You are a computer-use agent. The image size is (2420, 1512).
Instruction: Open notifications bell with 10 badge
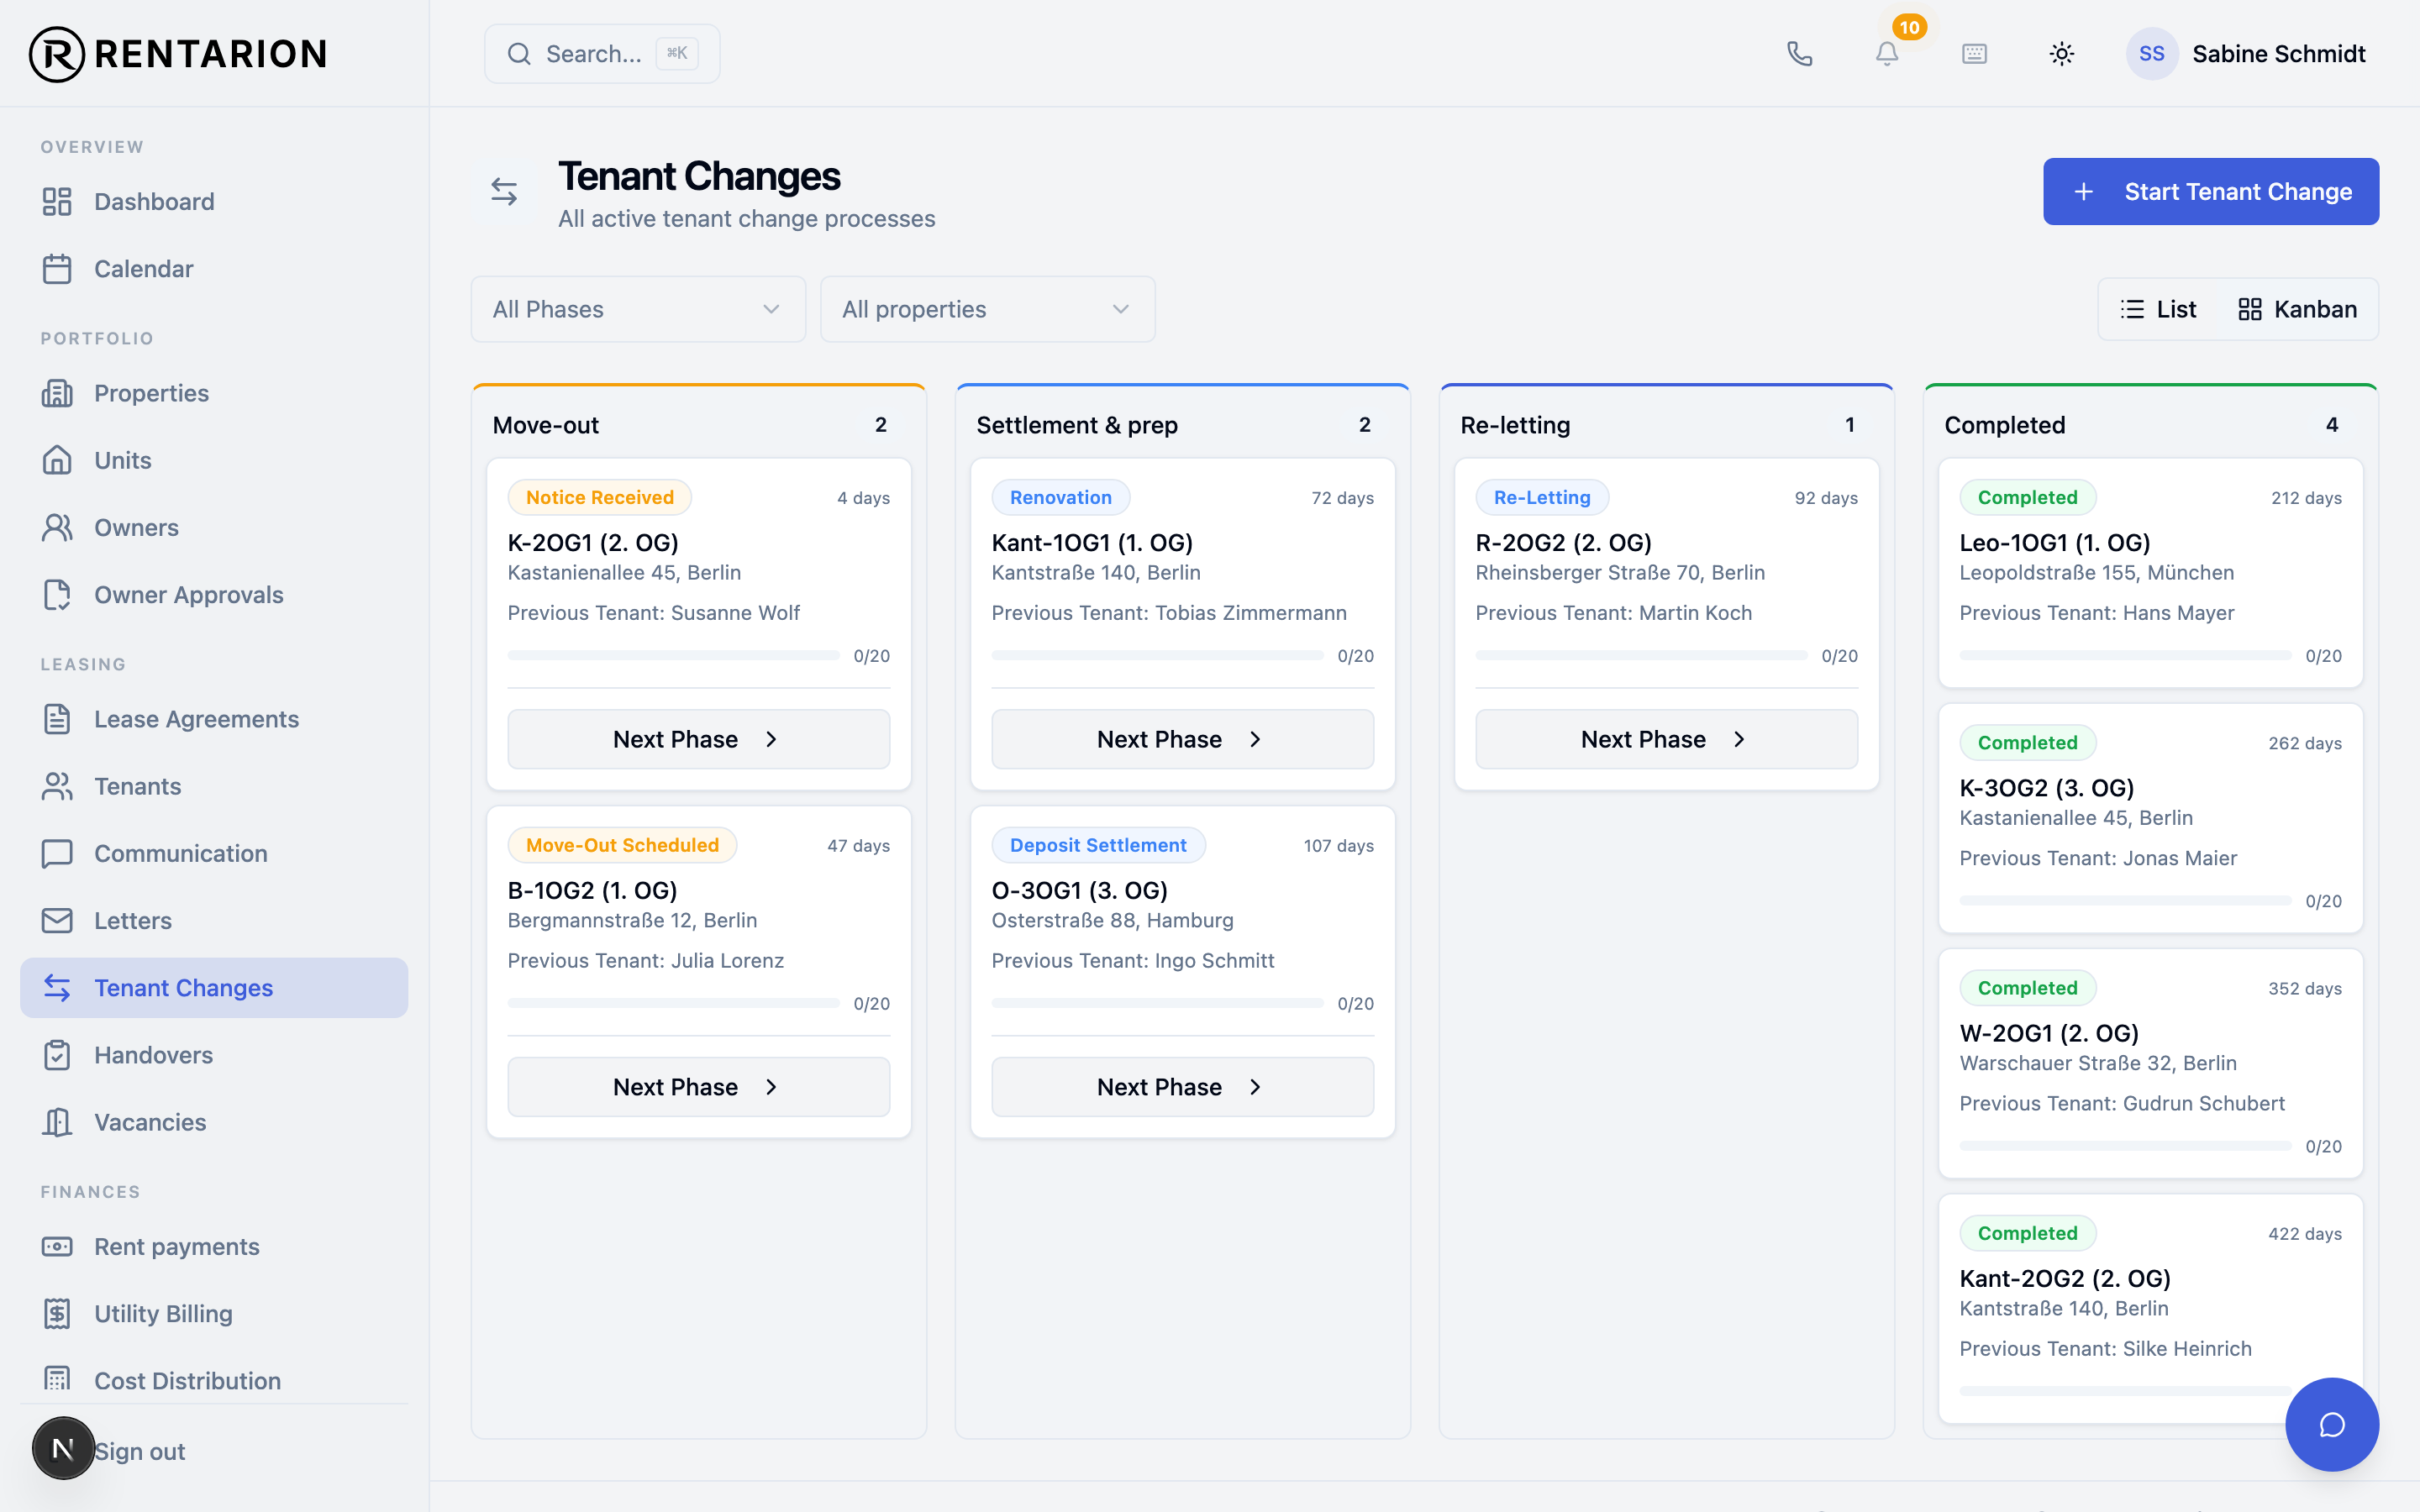1887,53
